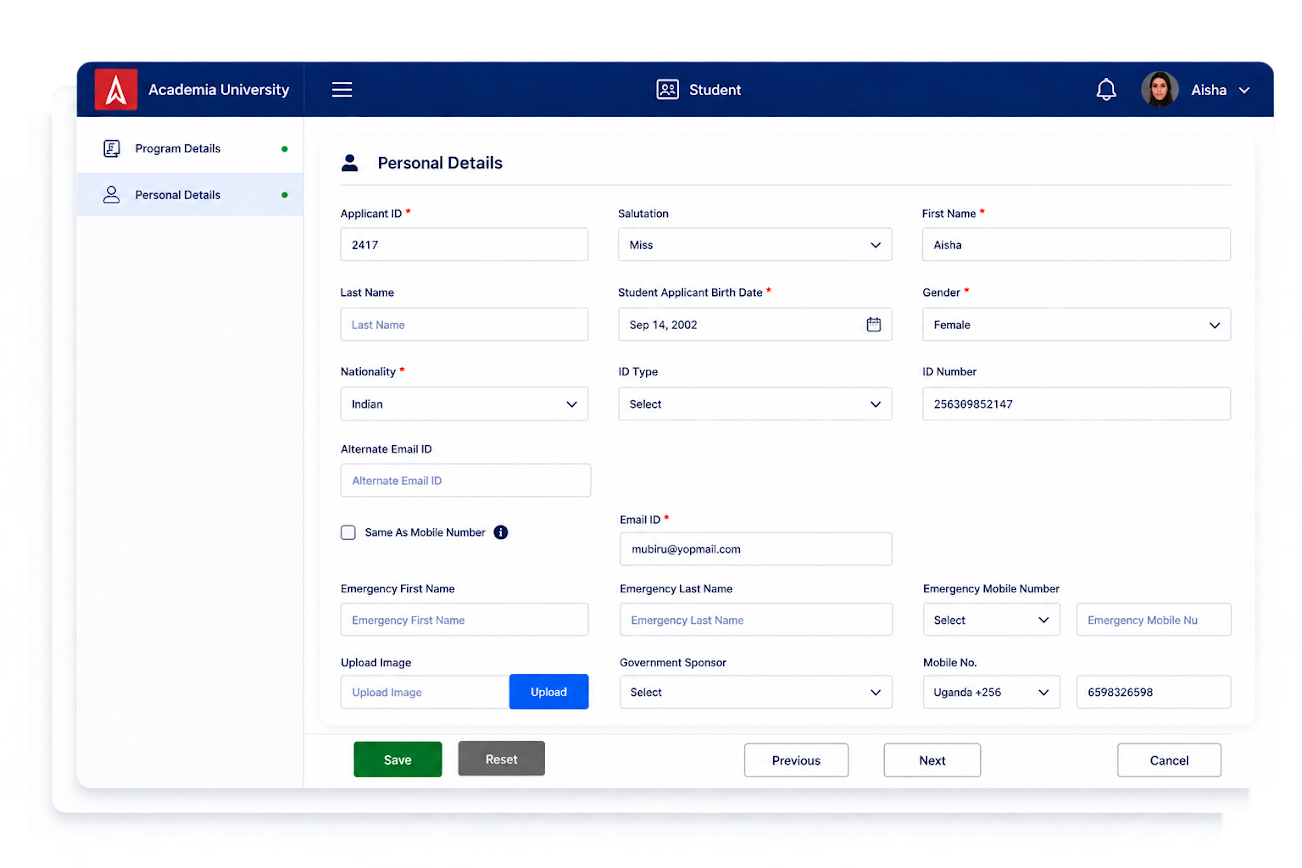Click the Last Name field
This screenshot has width=1302, height=868.
pos(464,325)
